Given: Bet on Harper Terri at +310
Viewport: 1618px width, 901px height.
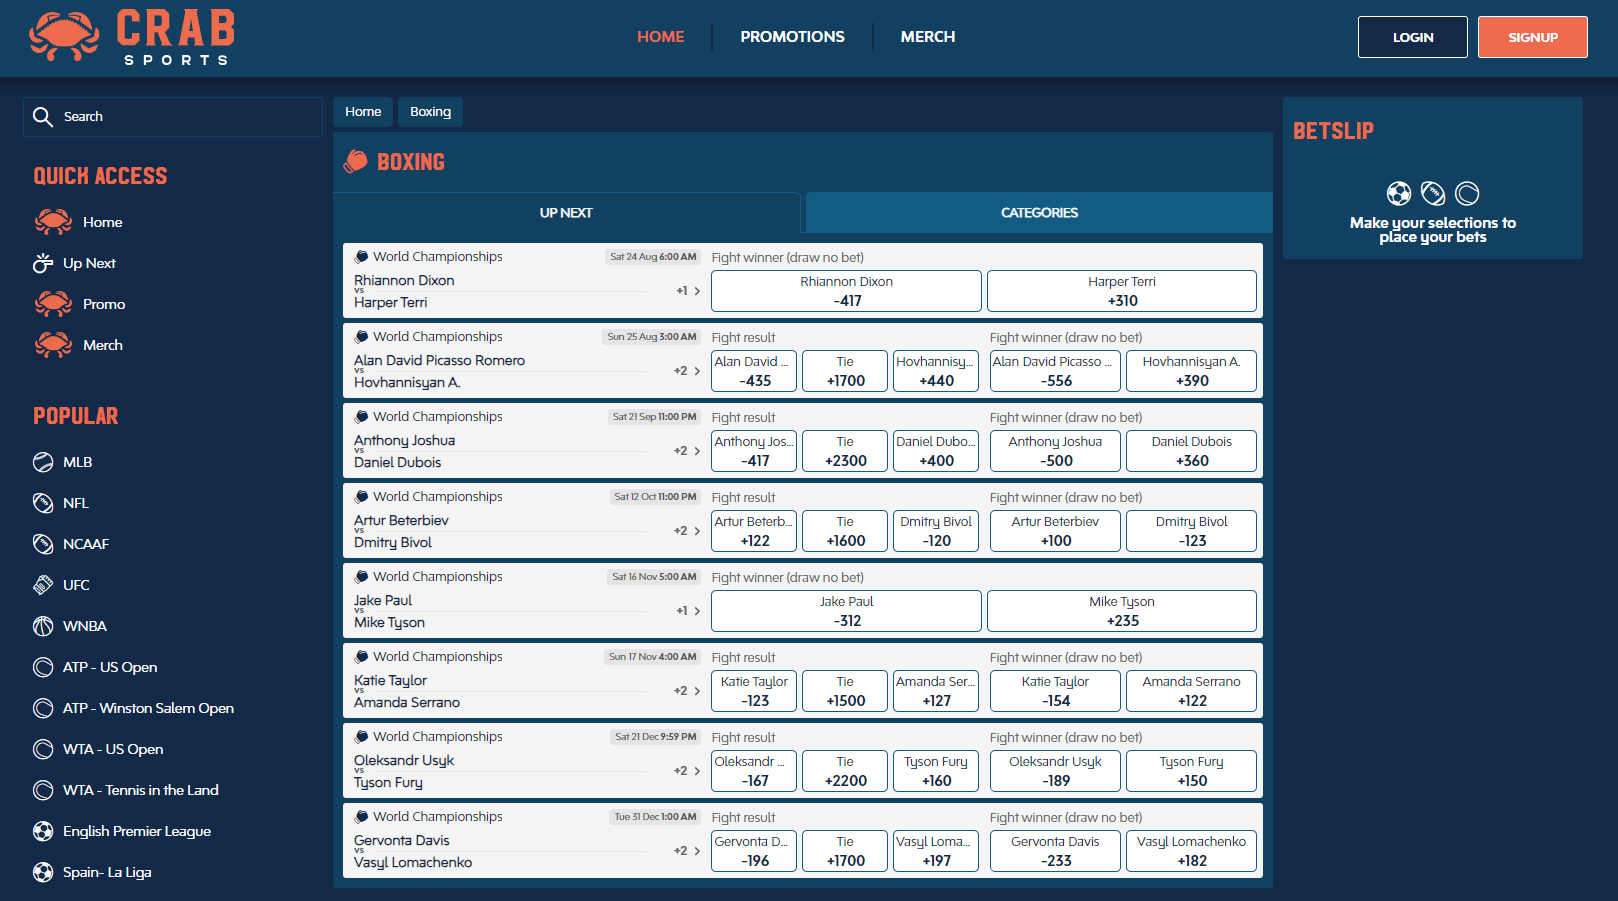Looking at the screenshot, I should pyautogui.click(x=1122, y=291).
